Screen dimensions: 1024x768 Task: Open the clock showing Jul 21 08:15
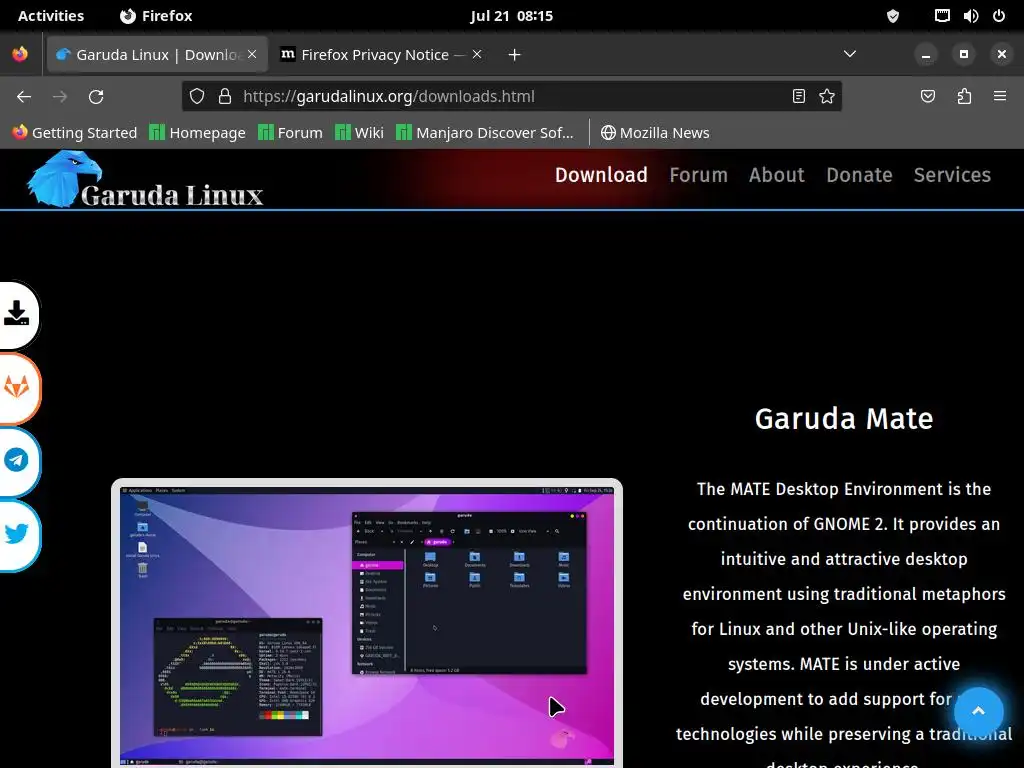pos(511,16)
